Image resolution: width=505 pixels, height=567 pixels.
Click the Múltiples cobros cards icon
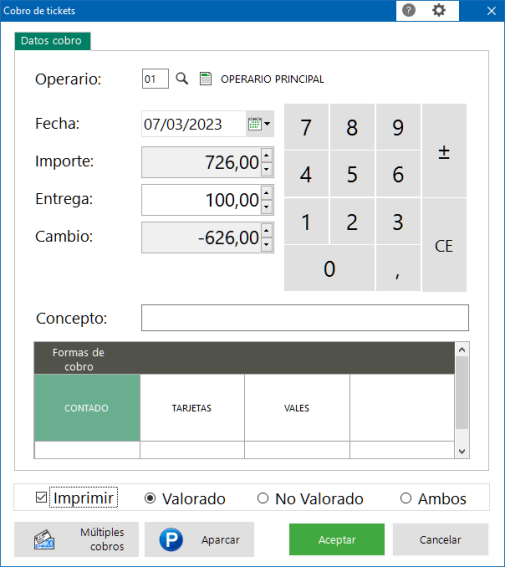pos(44,540)
